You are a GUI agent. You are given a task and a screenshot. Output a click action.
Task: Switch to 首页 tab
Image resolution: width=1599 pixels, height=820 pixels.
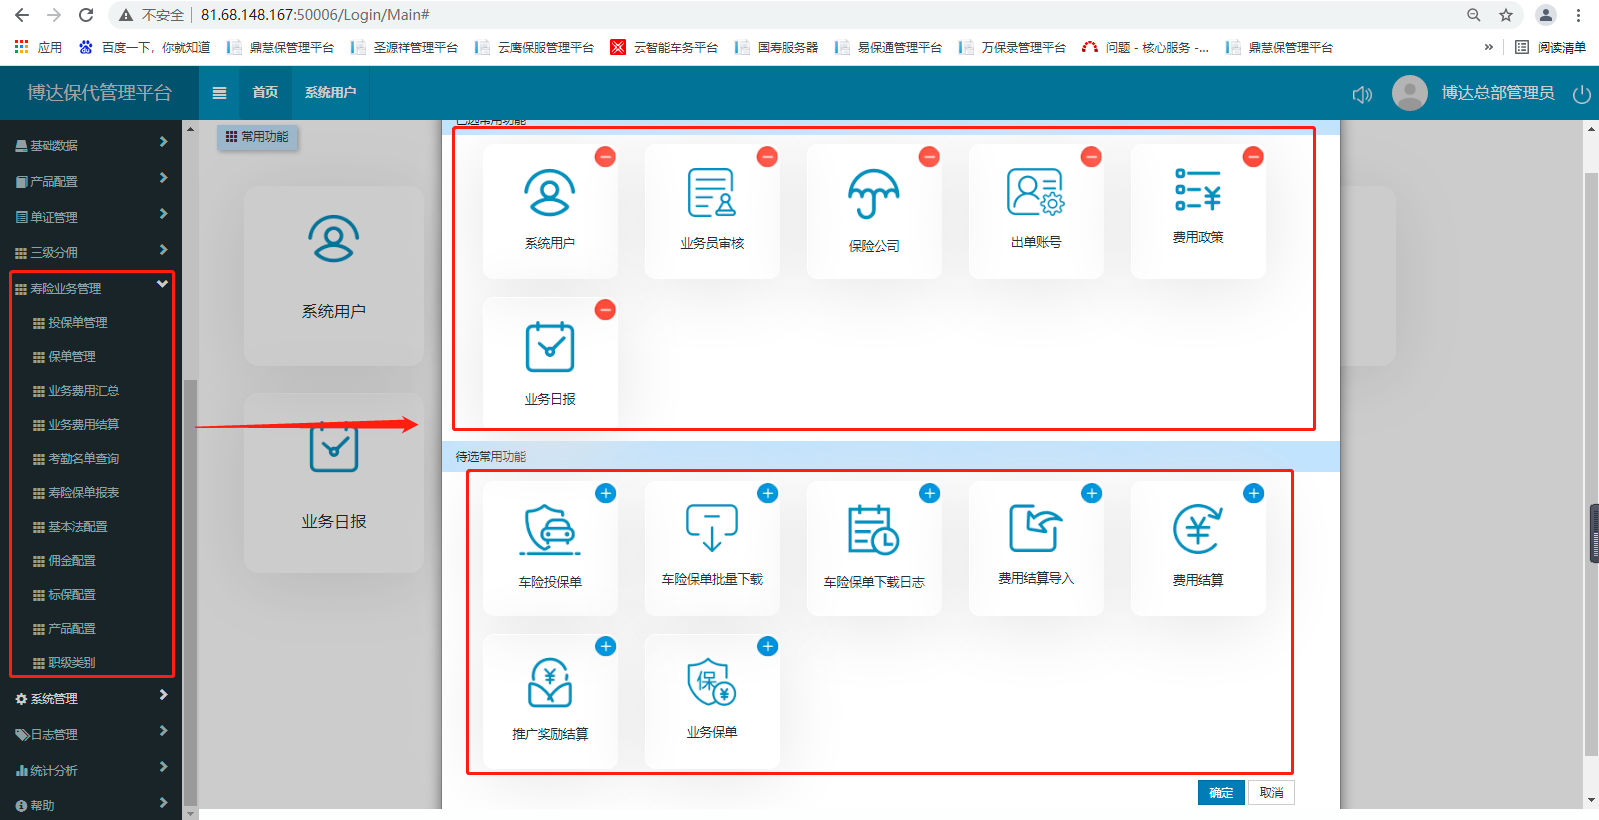pyautogui.click(x=265, y=93)
